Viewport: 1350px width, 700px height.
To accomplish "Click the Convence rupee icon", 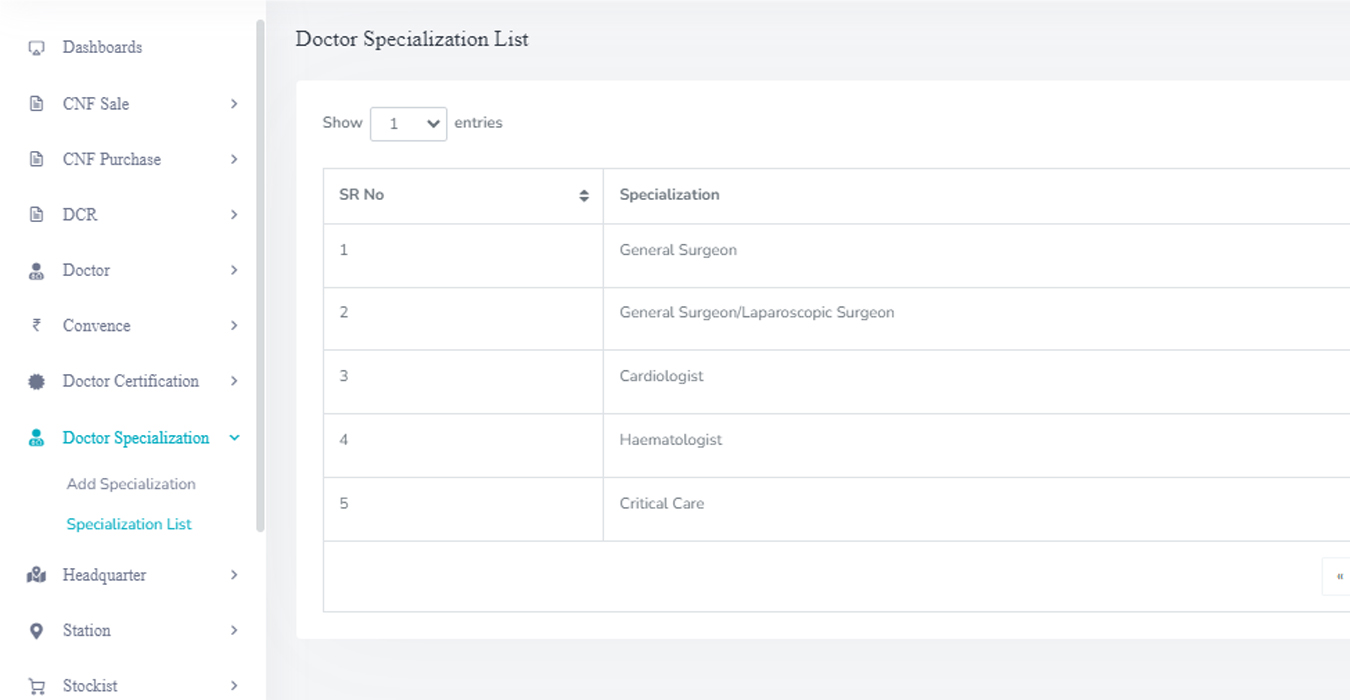I will [x=37, y=325].
